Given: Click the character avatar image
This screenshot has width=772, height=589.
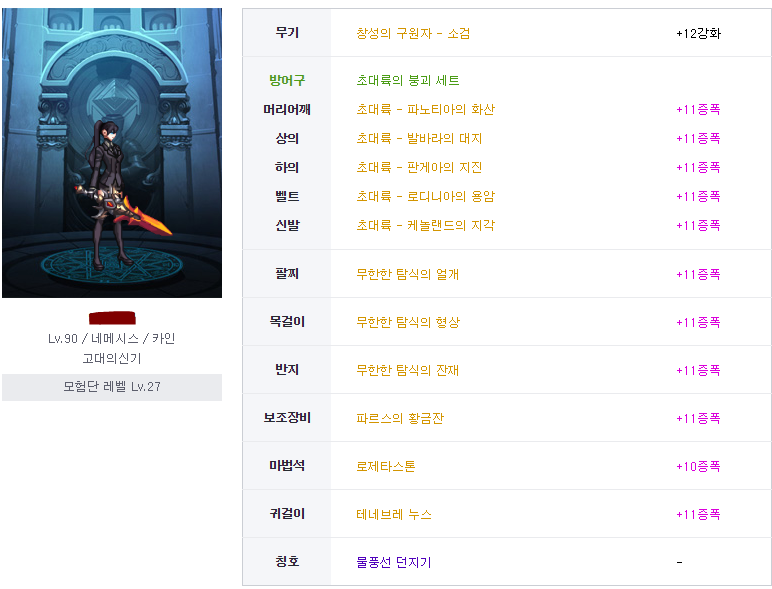Looking at the screenshot, I should point(112,153).
